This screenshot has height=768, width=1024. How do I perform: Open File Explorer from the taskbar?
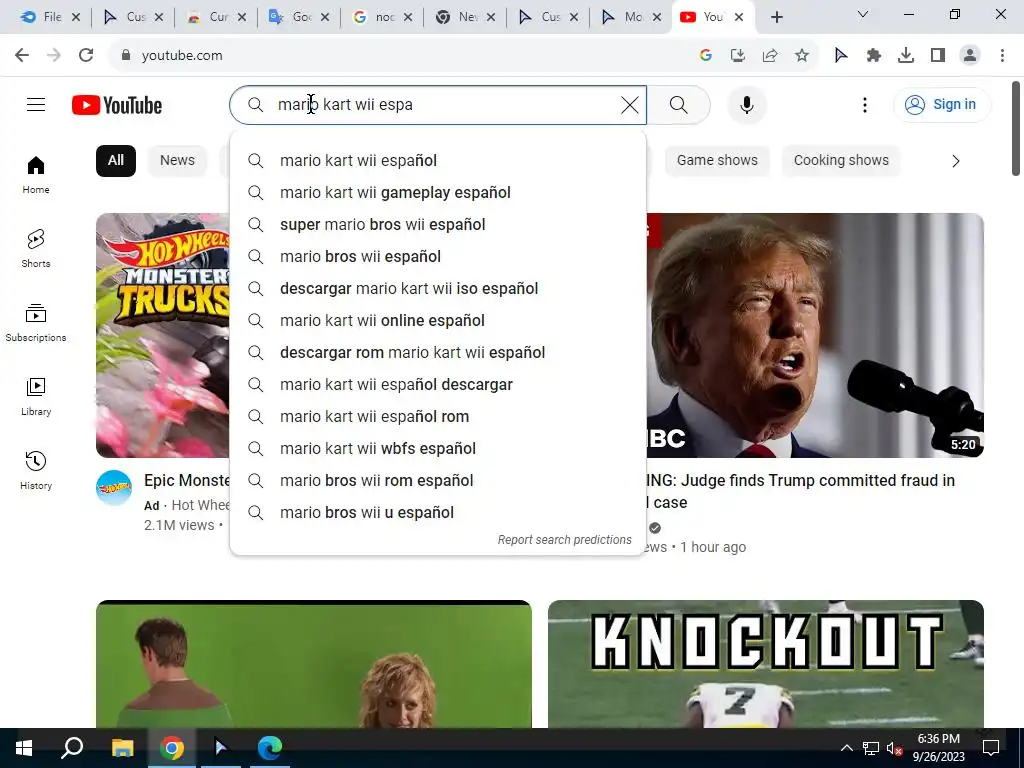click(x=122, y=748)
